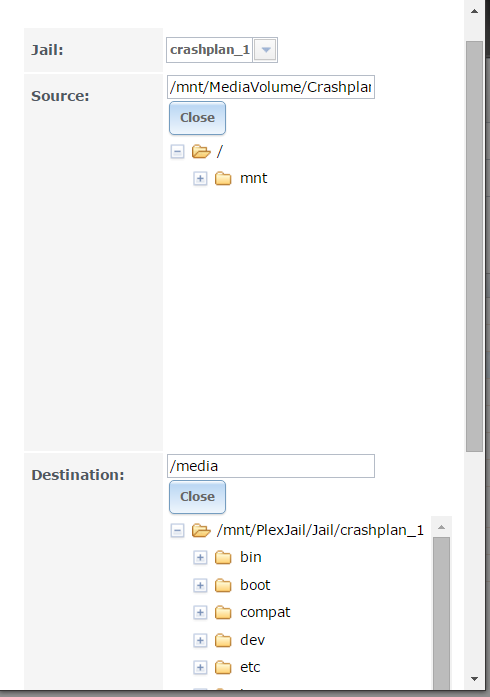Screen dimensions: 490x697
Task: Click the Destination path input field
Action: pos(271,466)
